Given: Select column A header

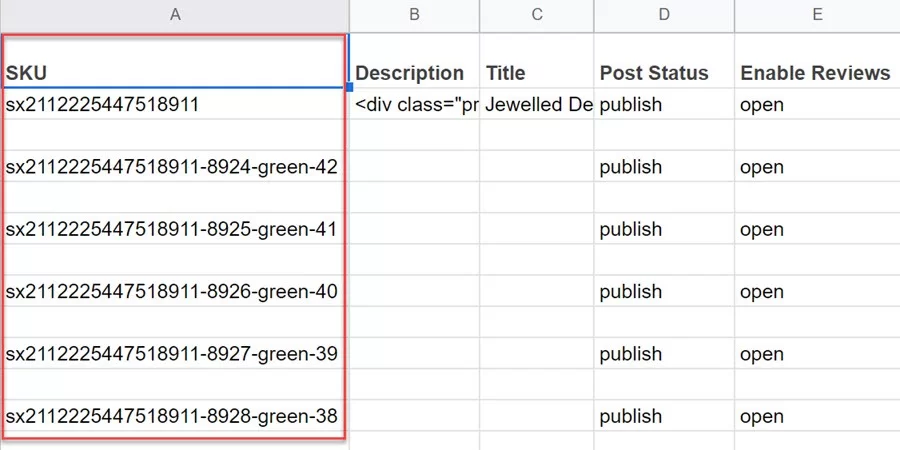Looking at the screenshot, I should 175,14.
